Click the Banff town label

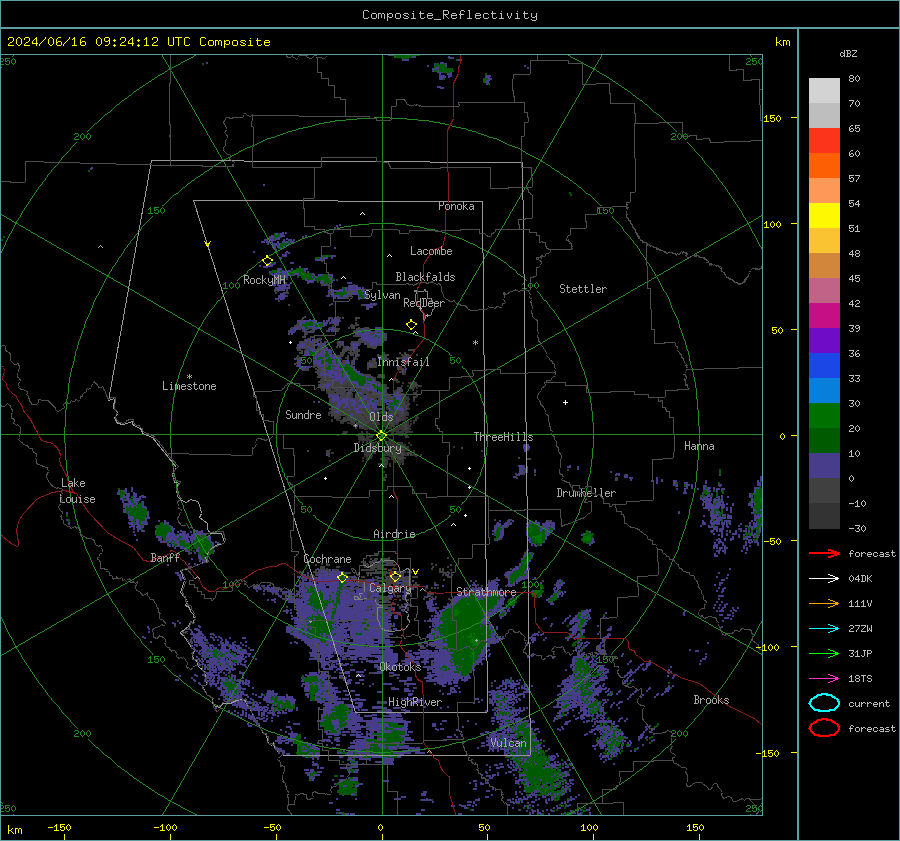[x=165, y=557]
